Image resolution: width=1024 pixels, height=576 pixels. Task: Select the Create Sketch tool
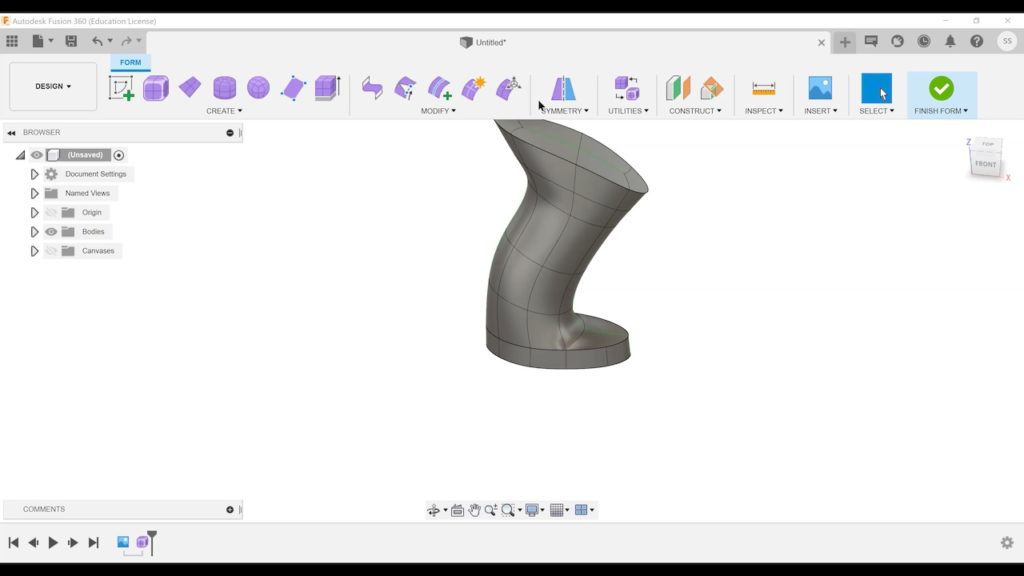pos(121,88)
